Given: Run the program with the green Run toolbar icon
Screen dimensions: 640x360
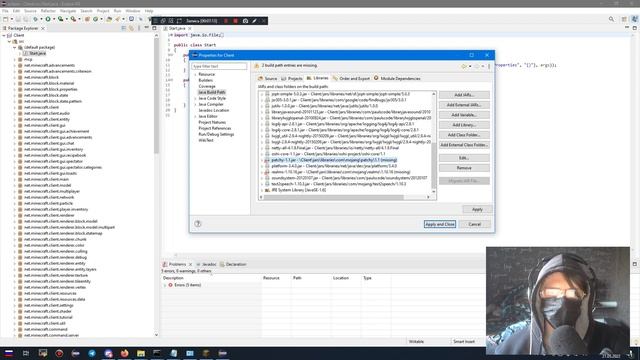Looking at the screenshot, I should pos(48,19).
